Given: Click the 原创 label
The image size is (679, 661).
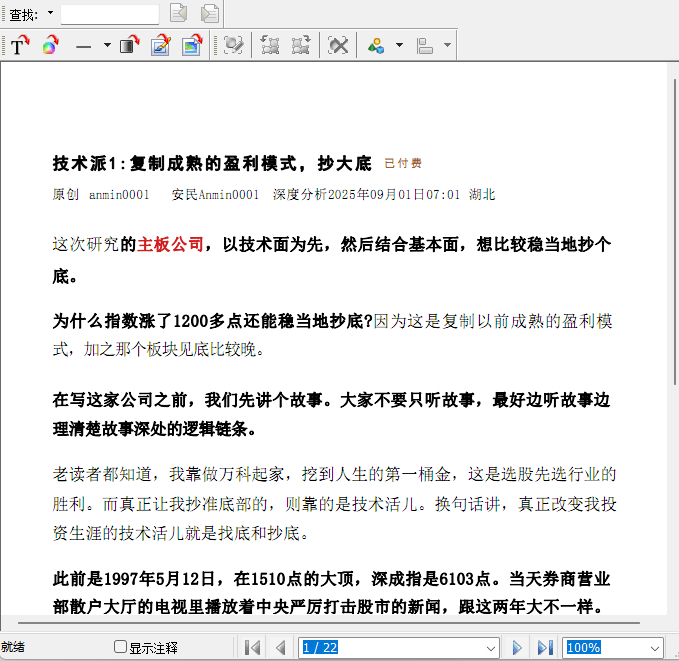Looking at the screenshot, I should tap(66, 194).
